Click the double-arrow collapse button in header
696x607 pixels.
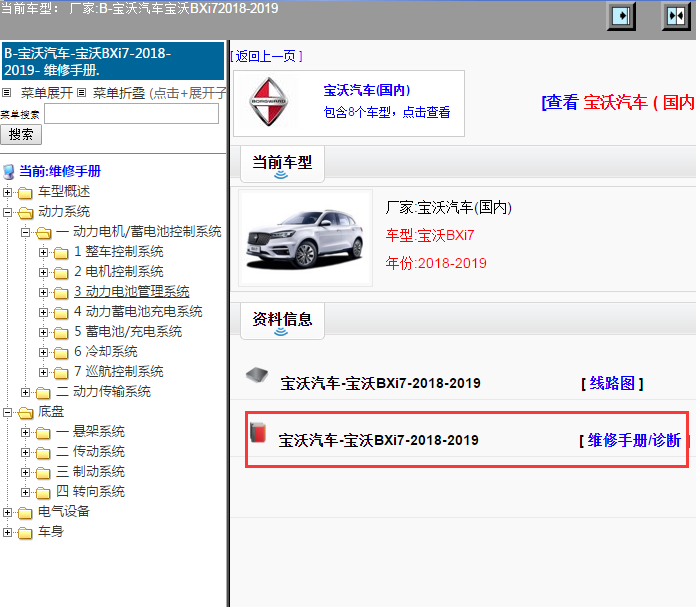[x=676, y=16]
